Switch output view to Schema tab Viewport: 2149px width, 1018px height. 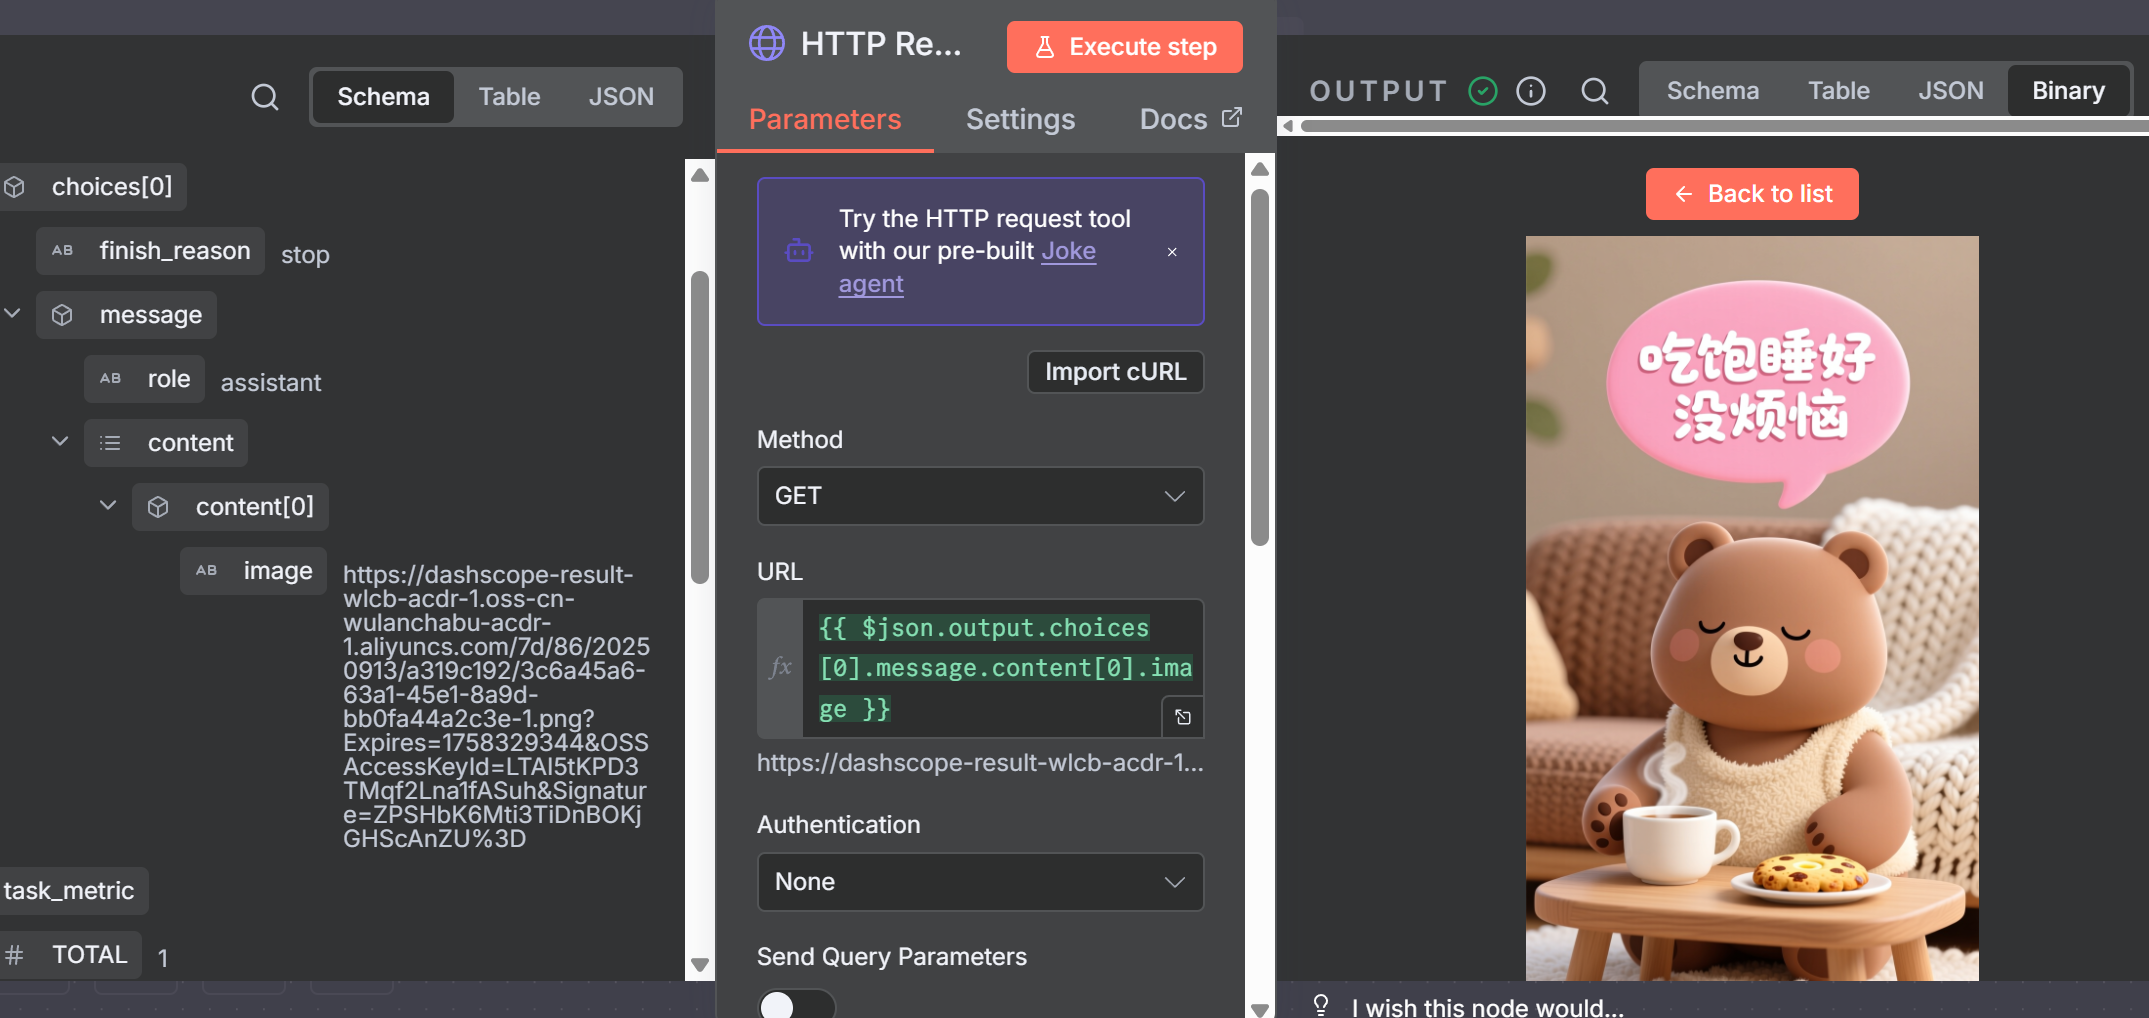coord(1712,91)
